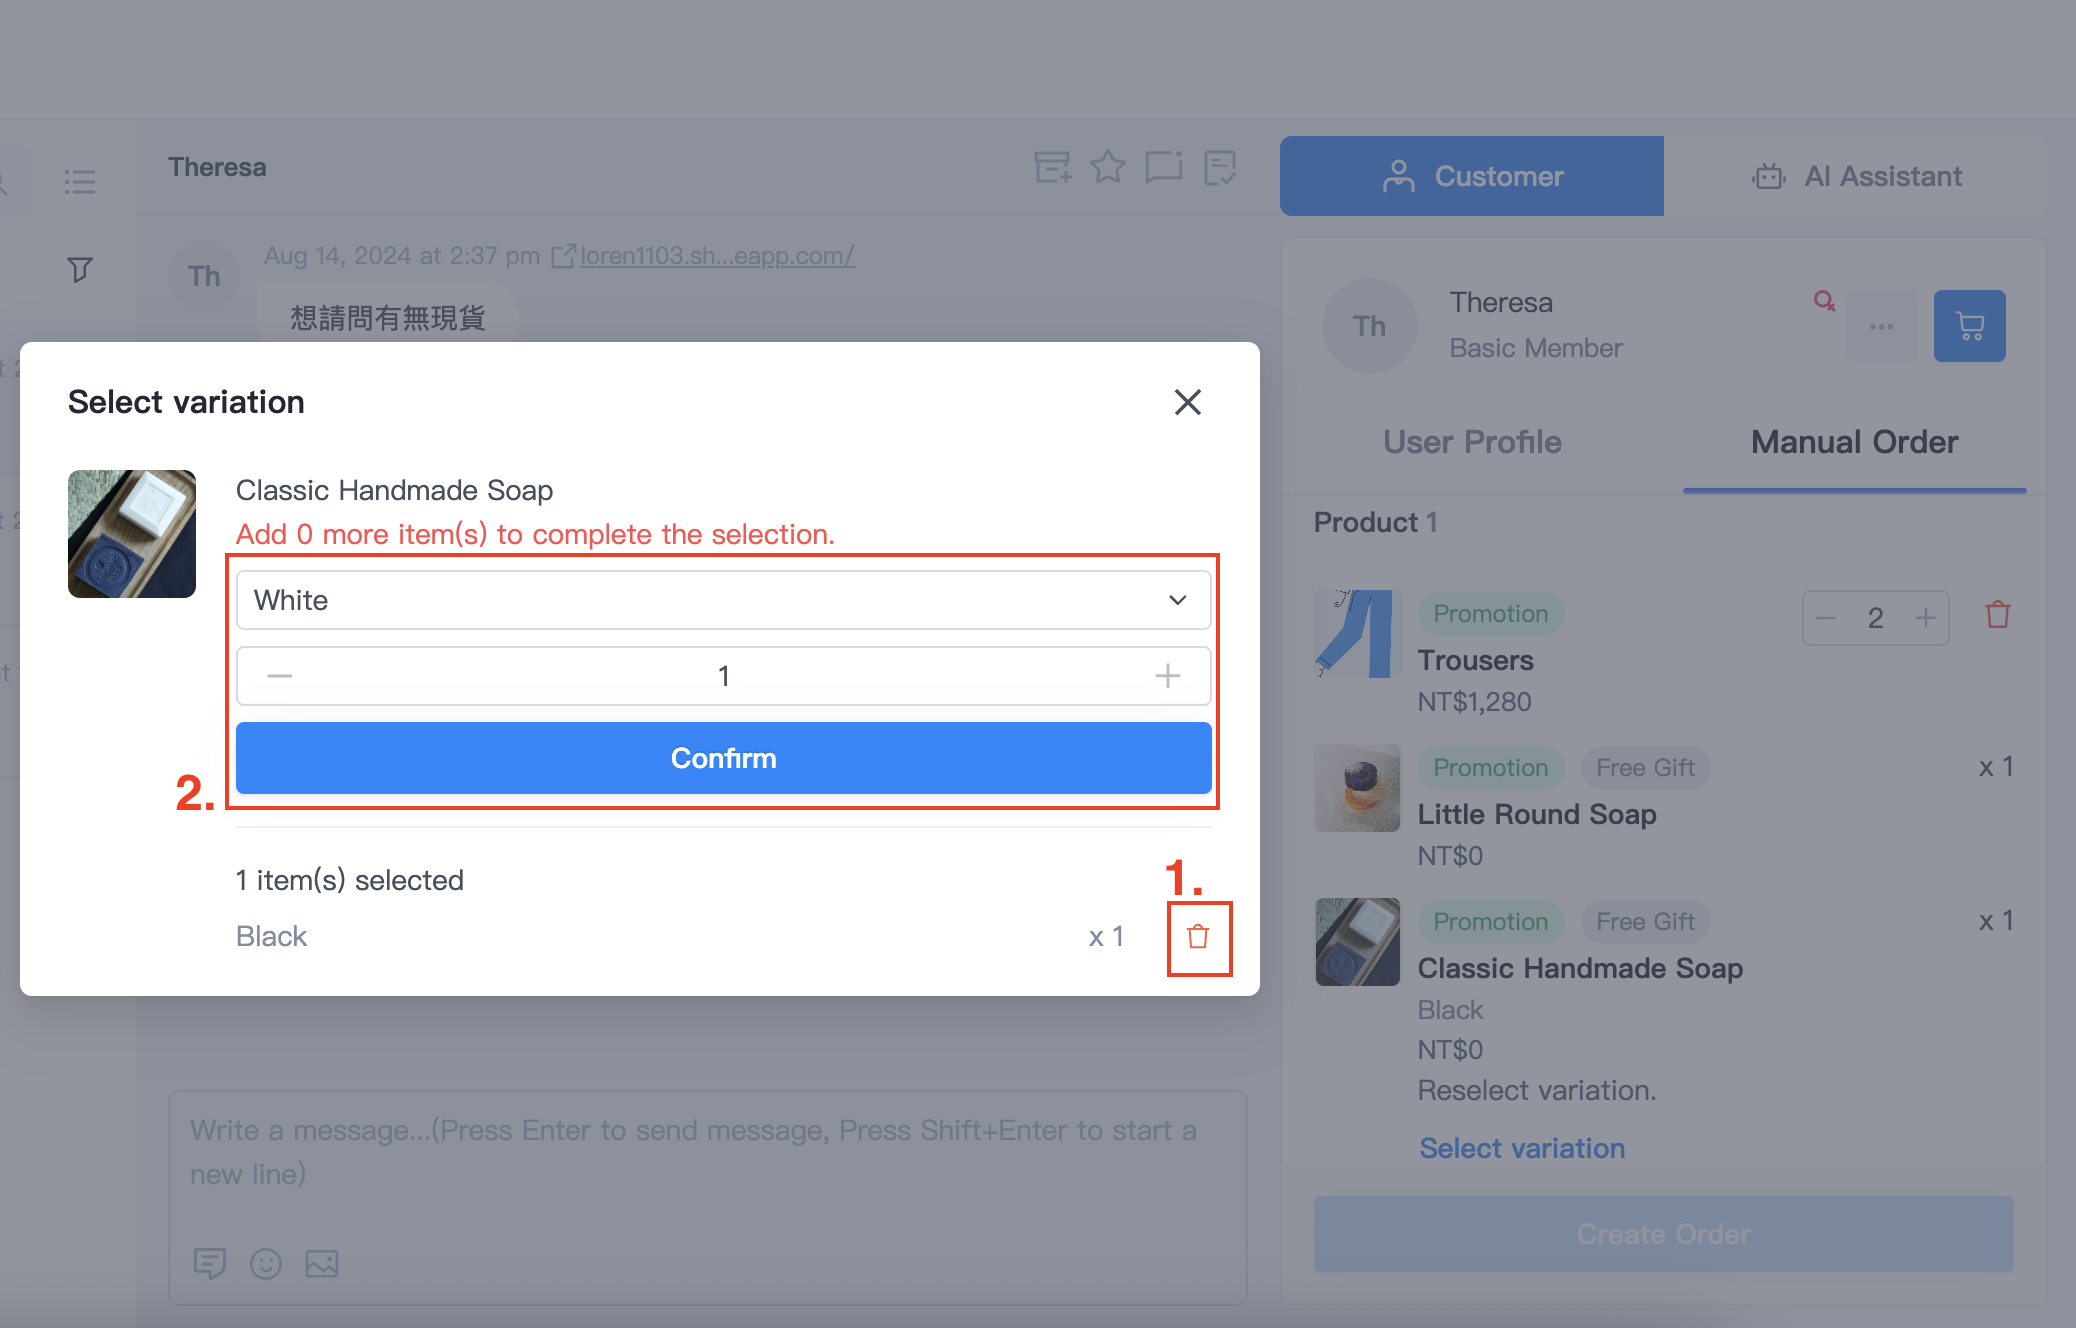This screenshot has width=2076, height=1328.
Task: Click the blue shopping cart icon
Action: [x=1969, y=326]
